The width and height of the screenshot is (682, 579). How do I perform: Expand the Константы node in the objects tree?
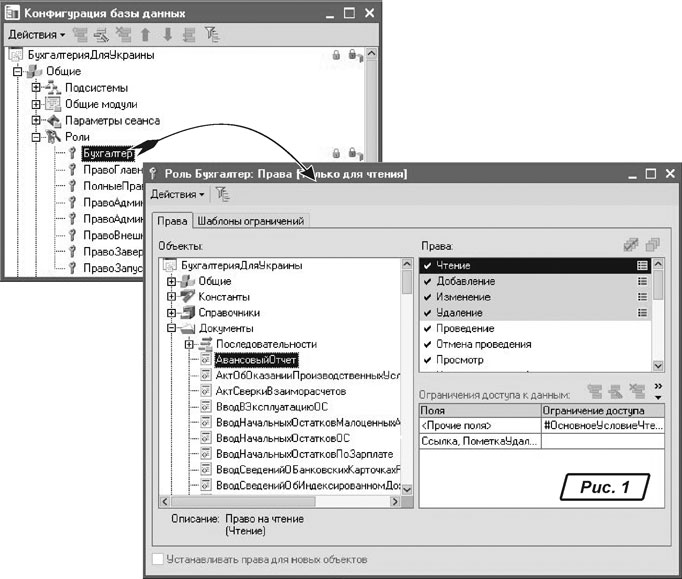(171, 297)
